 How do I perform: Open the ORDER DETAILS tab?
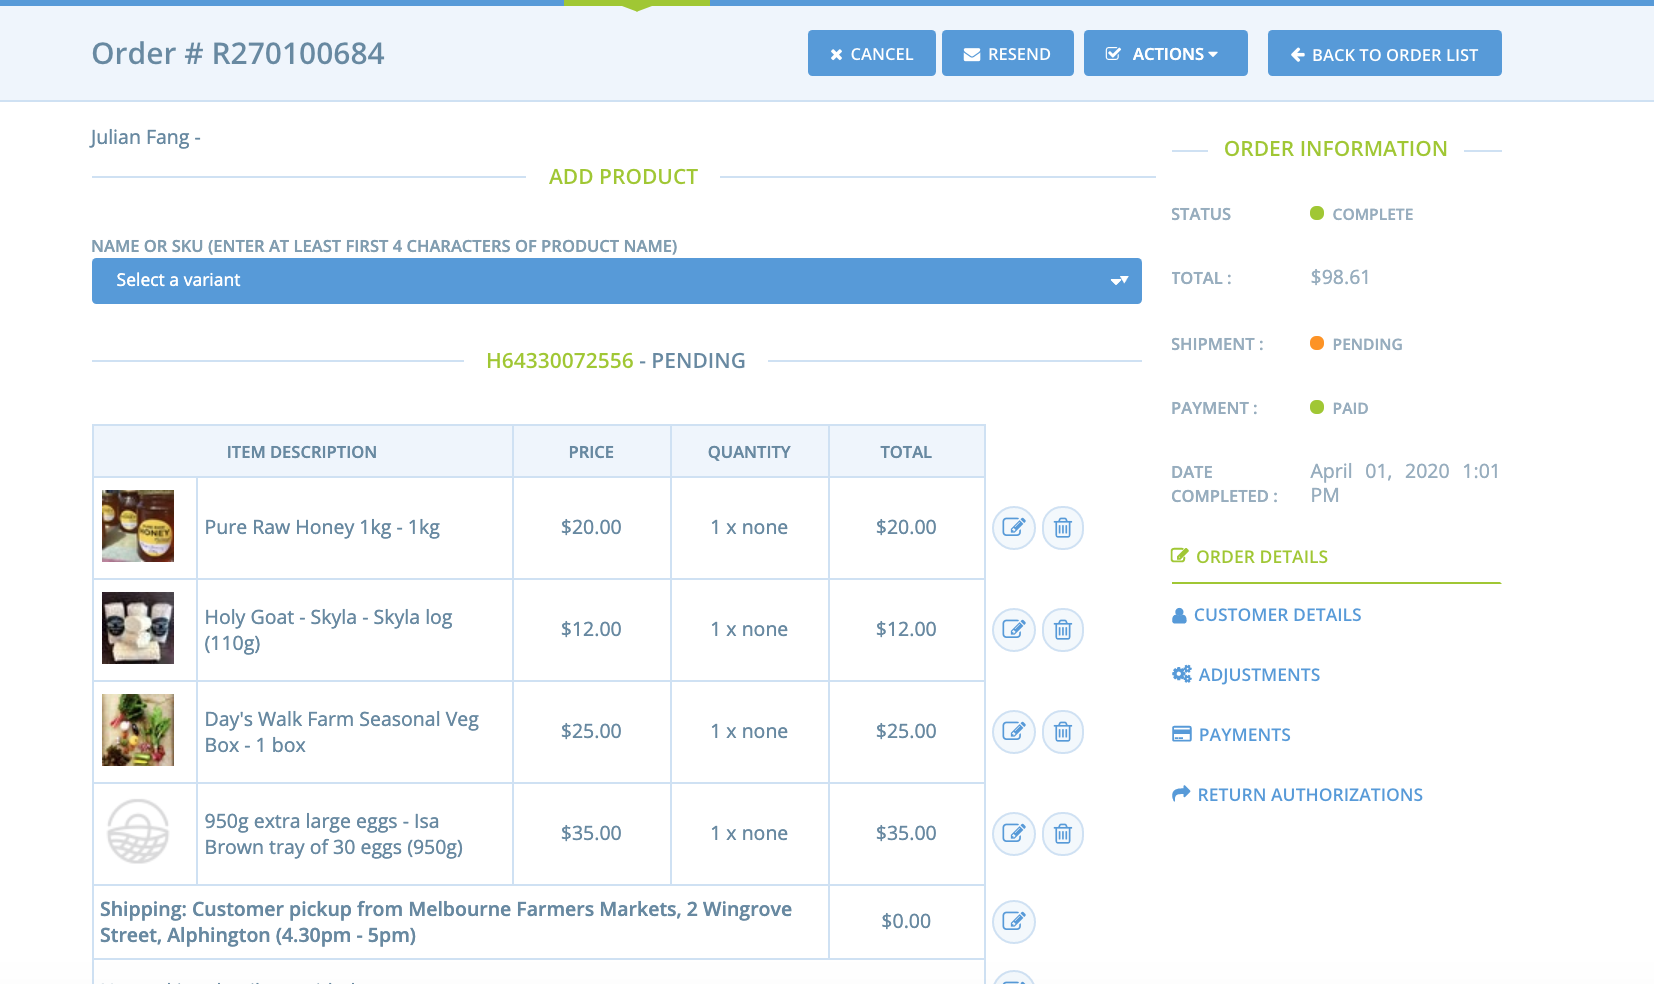click(x=1250, y=557)
